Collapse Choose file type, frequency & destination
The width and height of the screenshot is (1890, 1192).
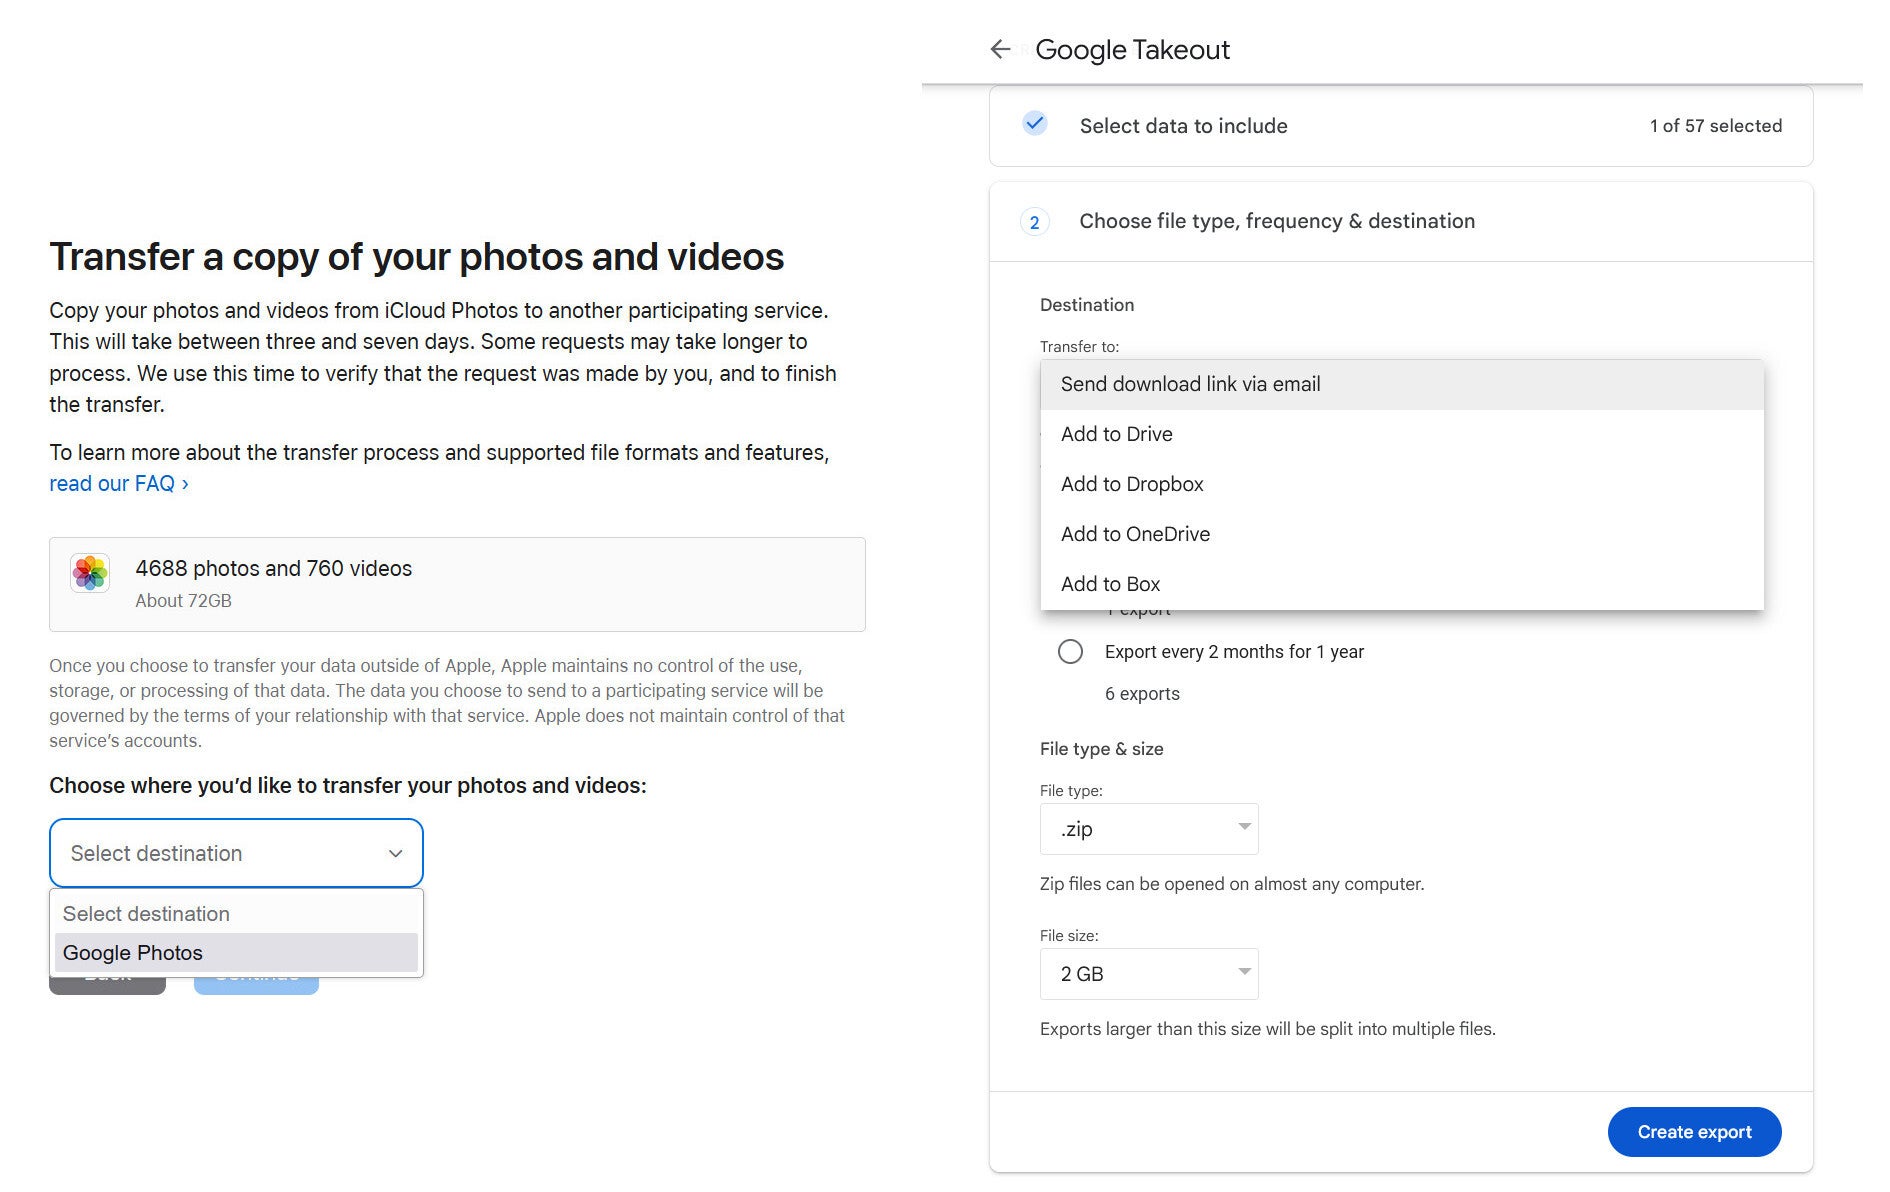1401,222
